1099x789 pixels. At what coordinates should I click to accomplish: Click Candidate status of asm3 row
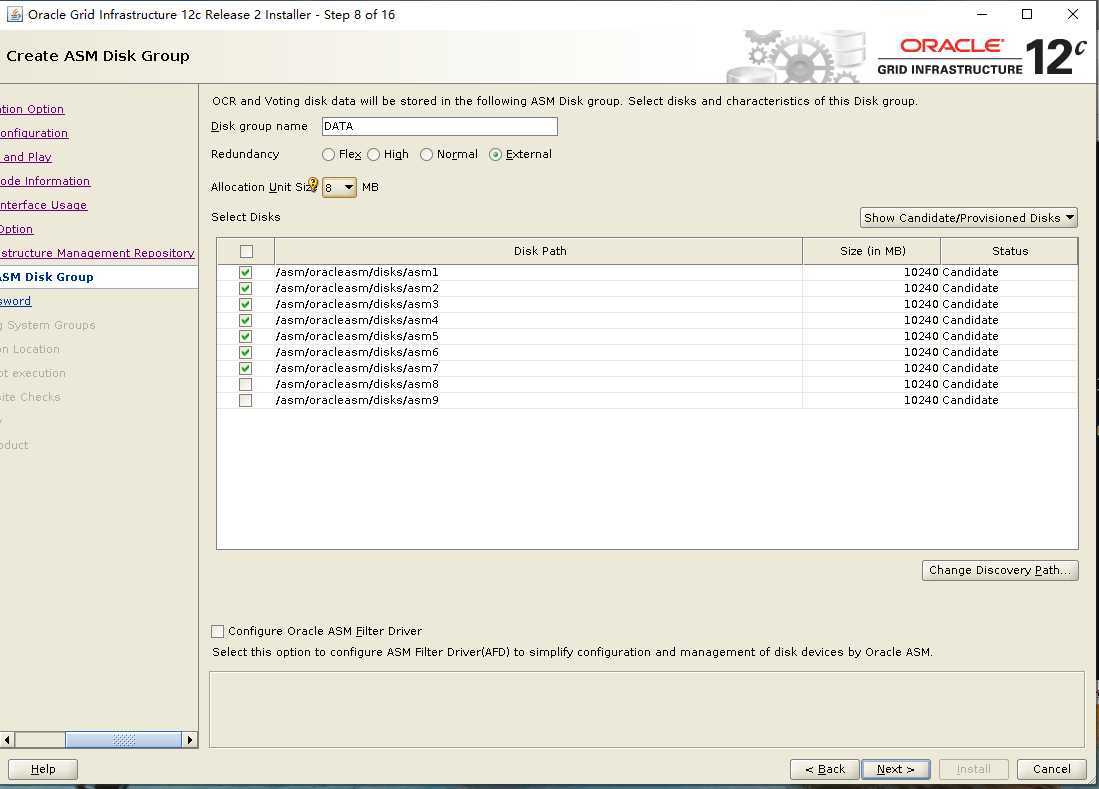(970, 304)
